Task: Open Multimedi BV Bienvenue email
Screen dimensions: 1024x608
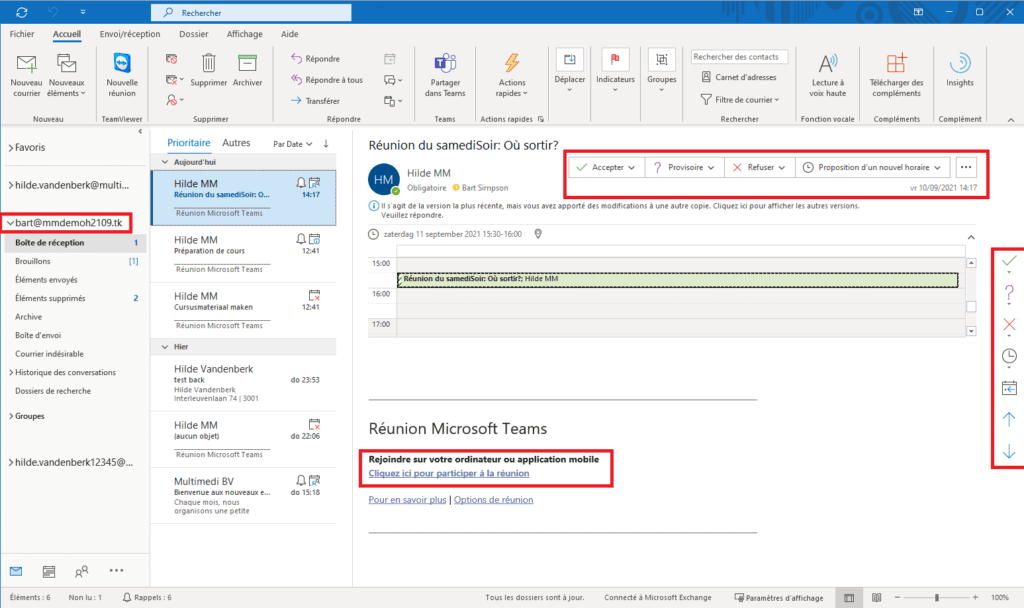Action: pos(244,496)
